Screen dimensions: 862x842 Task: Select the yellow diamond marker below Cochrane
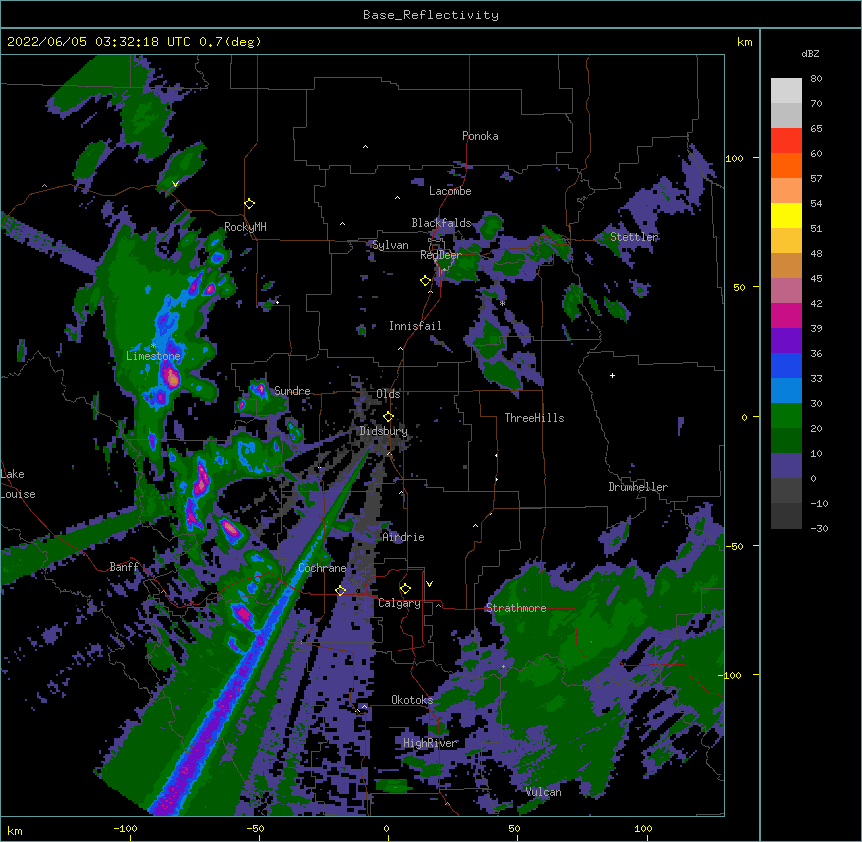[341, 591]
